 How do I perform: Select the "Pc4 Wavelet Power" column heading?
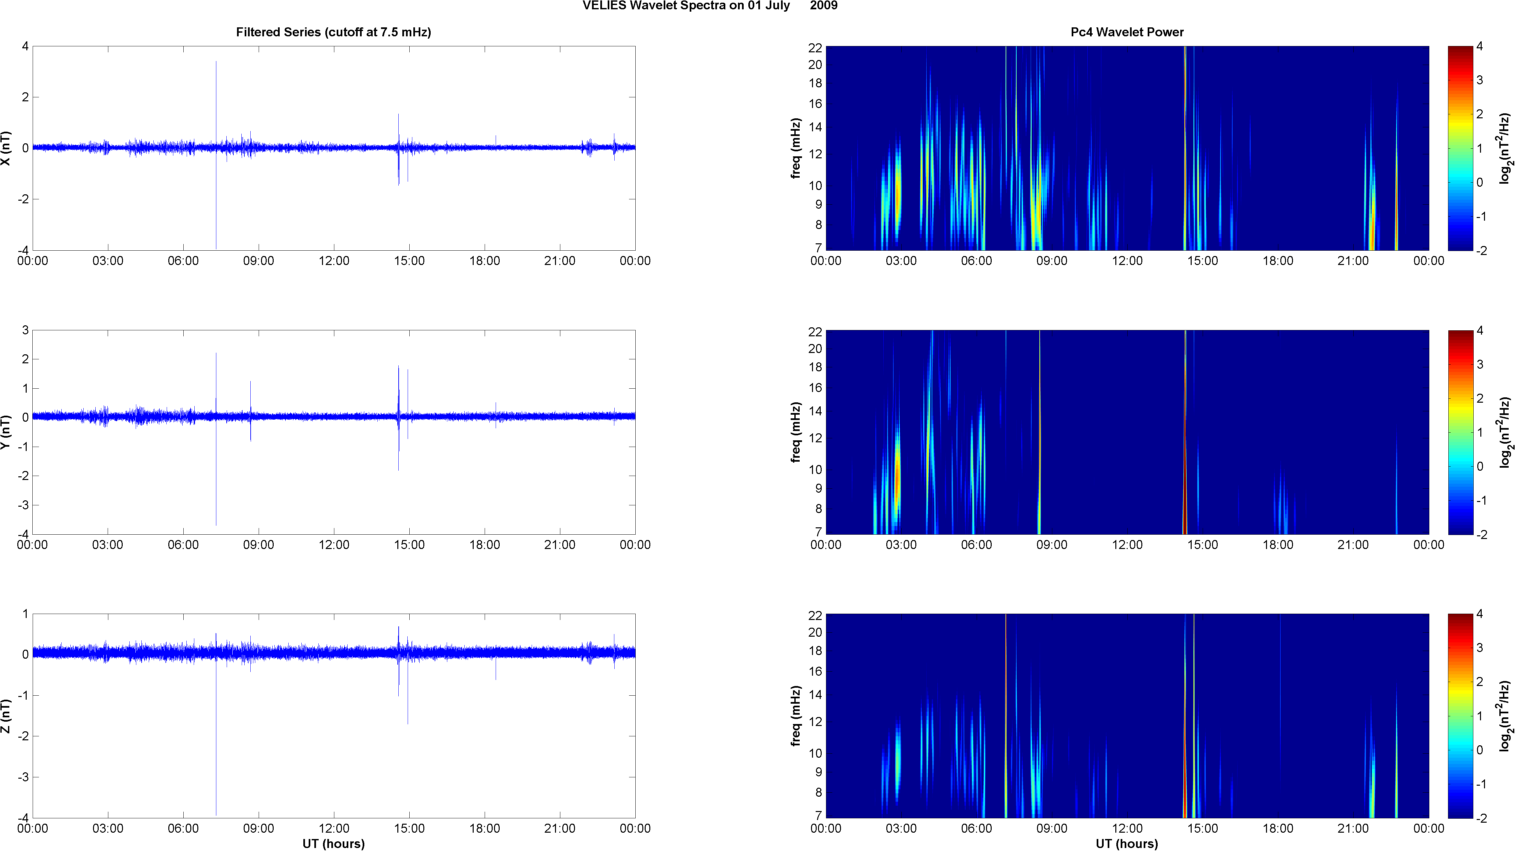1127,32
